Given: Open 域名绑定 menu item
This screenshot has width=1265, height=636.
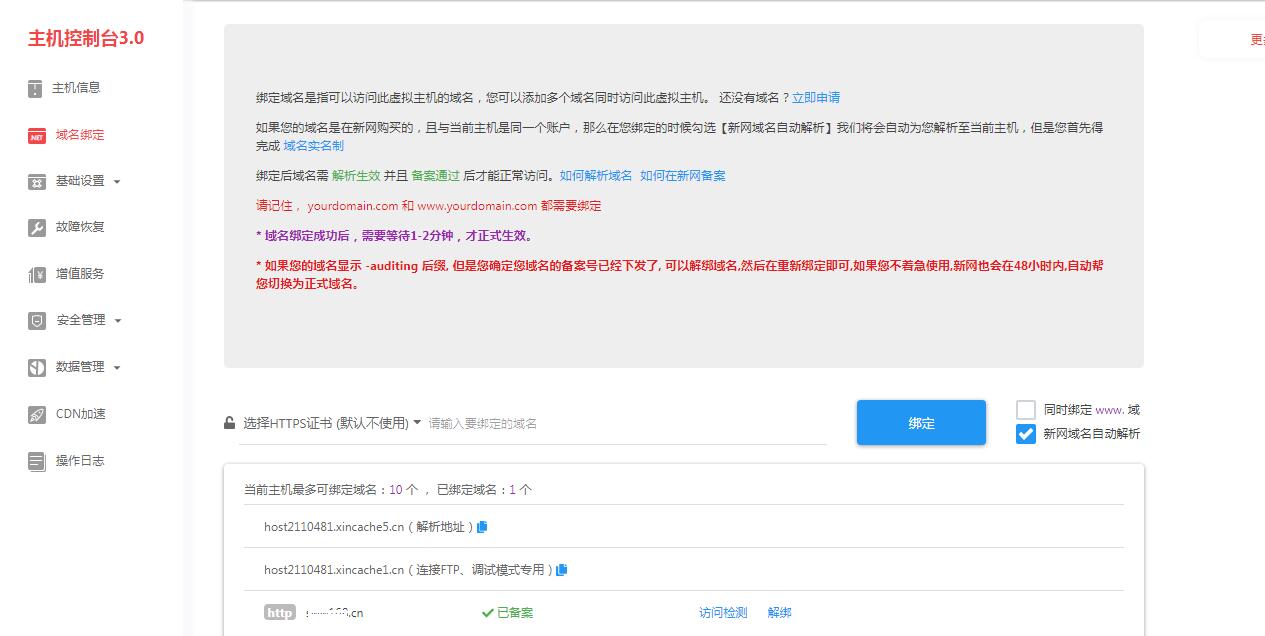Looking at the screenshot, I should coord(80,135).
